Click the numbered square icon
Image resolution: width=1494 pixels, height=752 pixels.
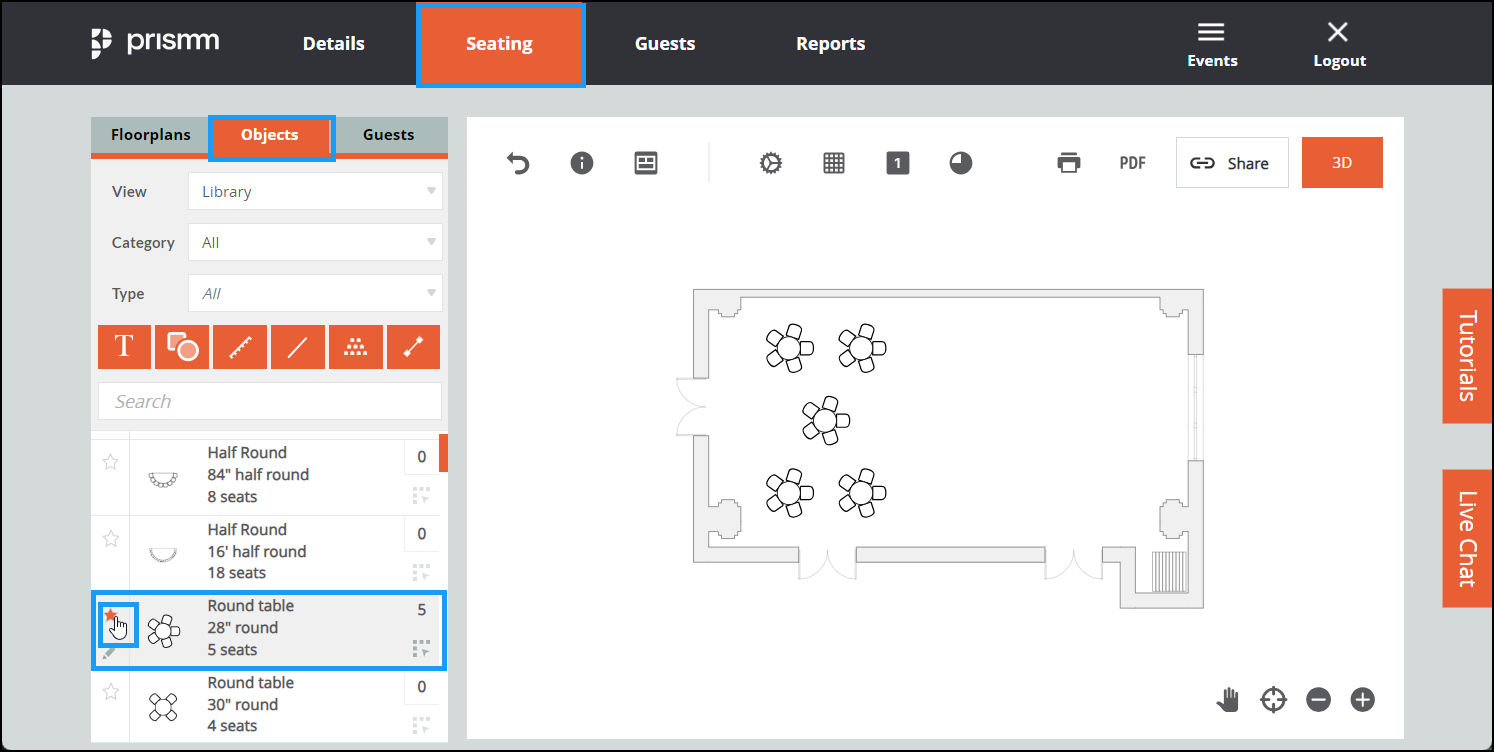898,163
